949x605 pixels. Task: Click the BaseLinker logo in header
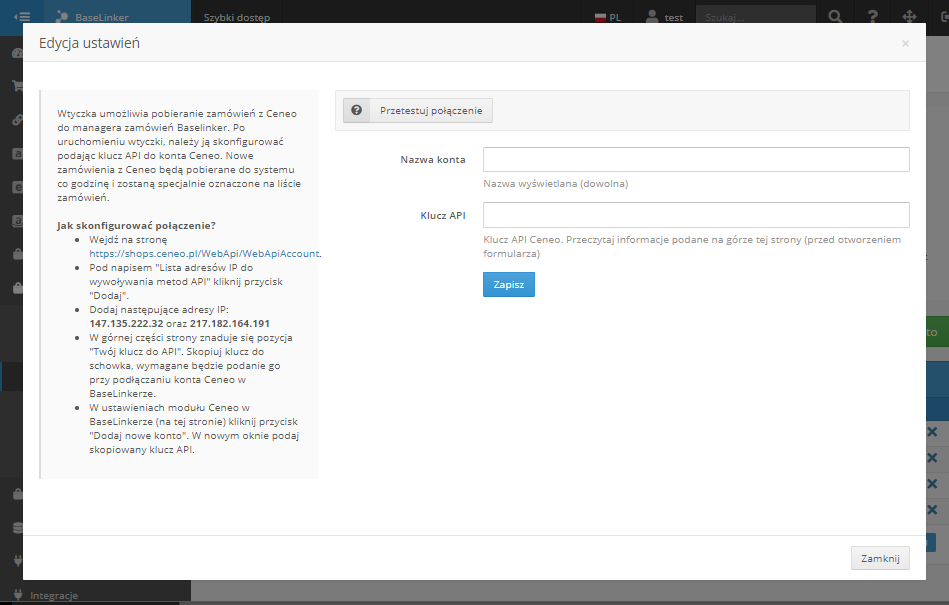[93, 17]
